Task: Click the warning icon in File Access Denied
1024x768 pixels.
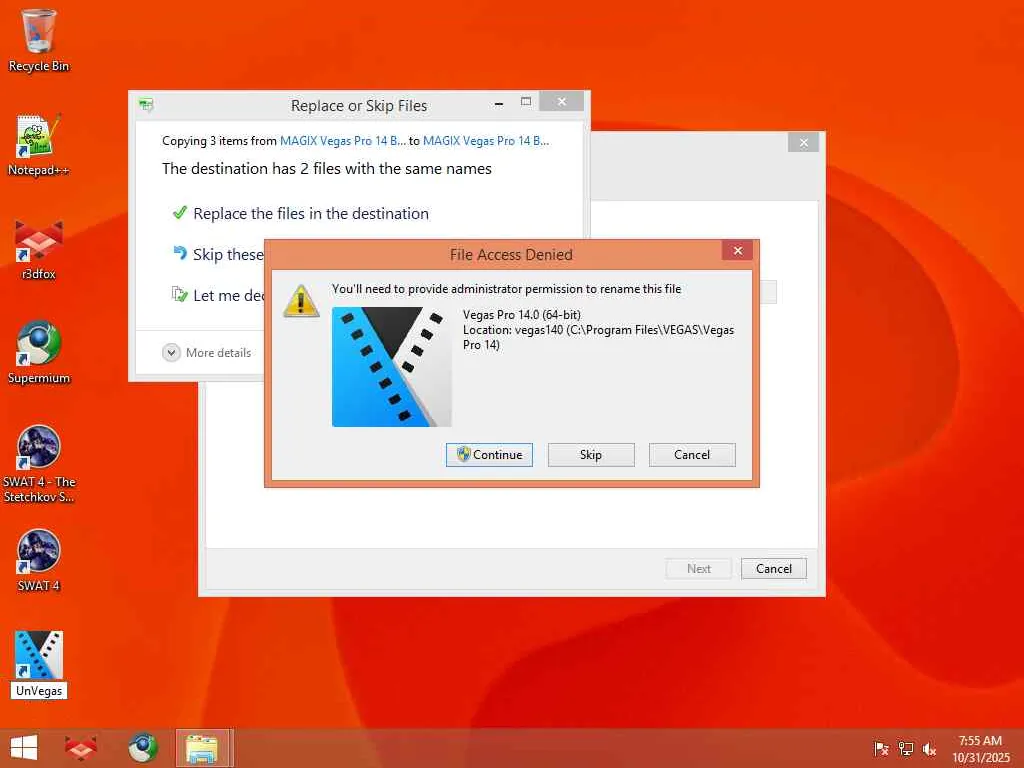Action: 301,301
